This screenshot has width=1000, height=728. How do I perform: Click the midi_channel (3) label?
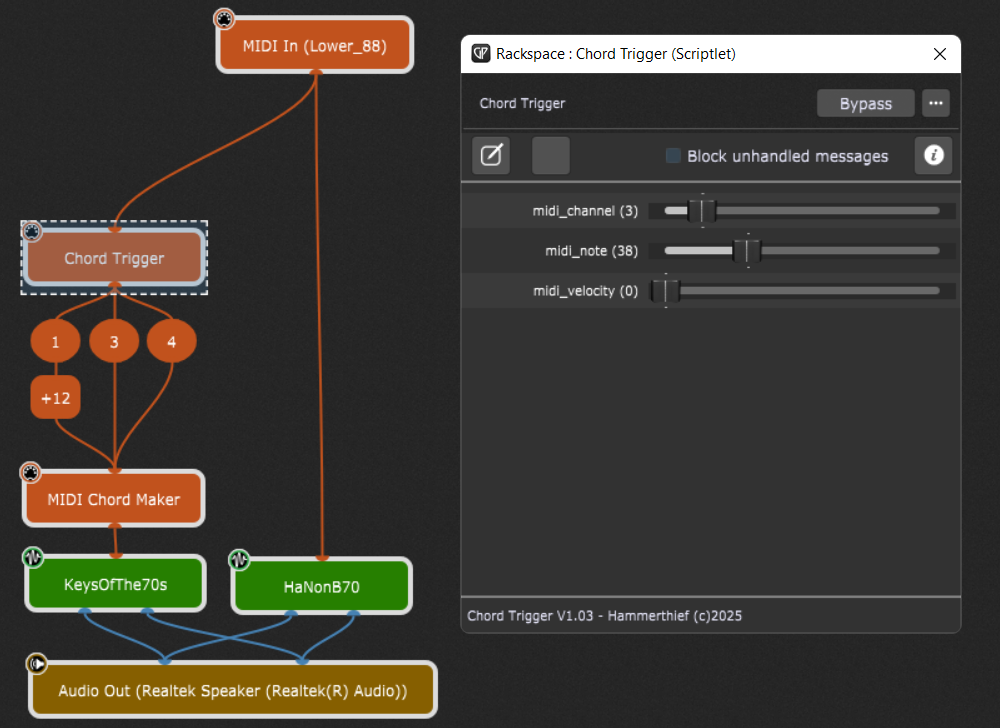tap(585, 211)
